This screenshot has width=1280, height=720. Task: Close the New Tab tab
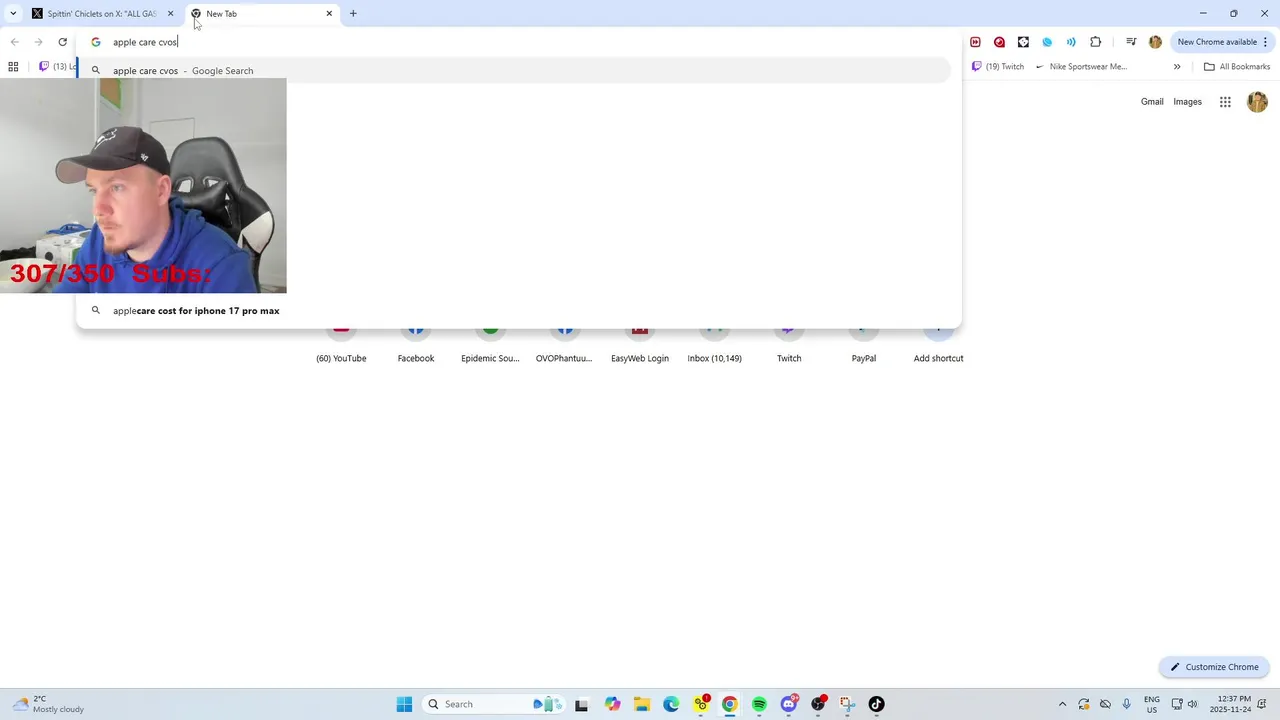click(x=329, y=14)
